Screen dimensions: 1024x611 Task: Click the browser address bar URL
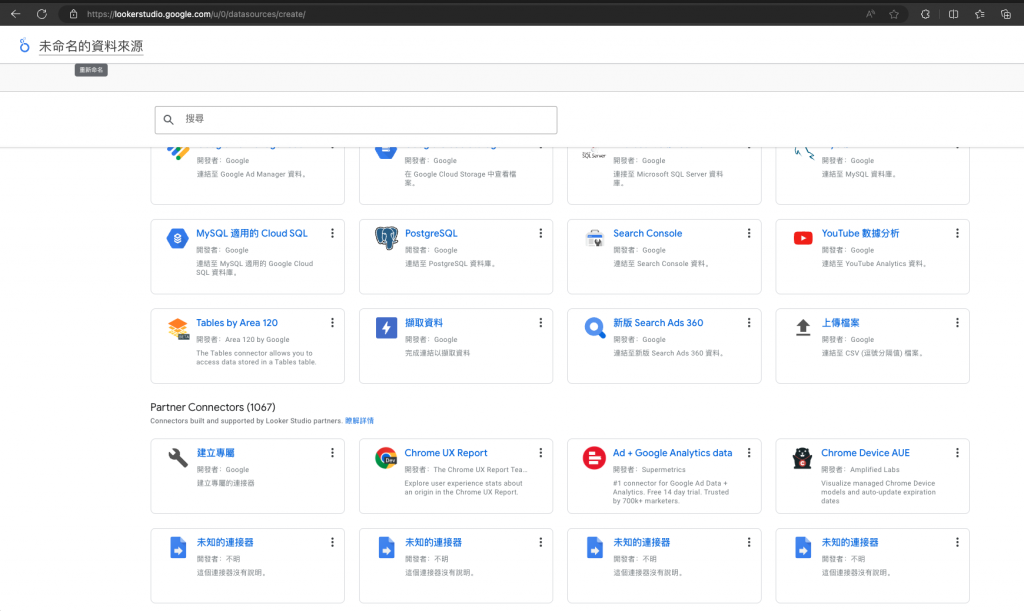196,14
